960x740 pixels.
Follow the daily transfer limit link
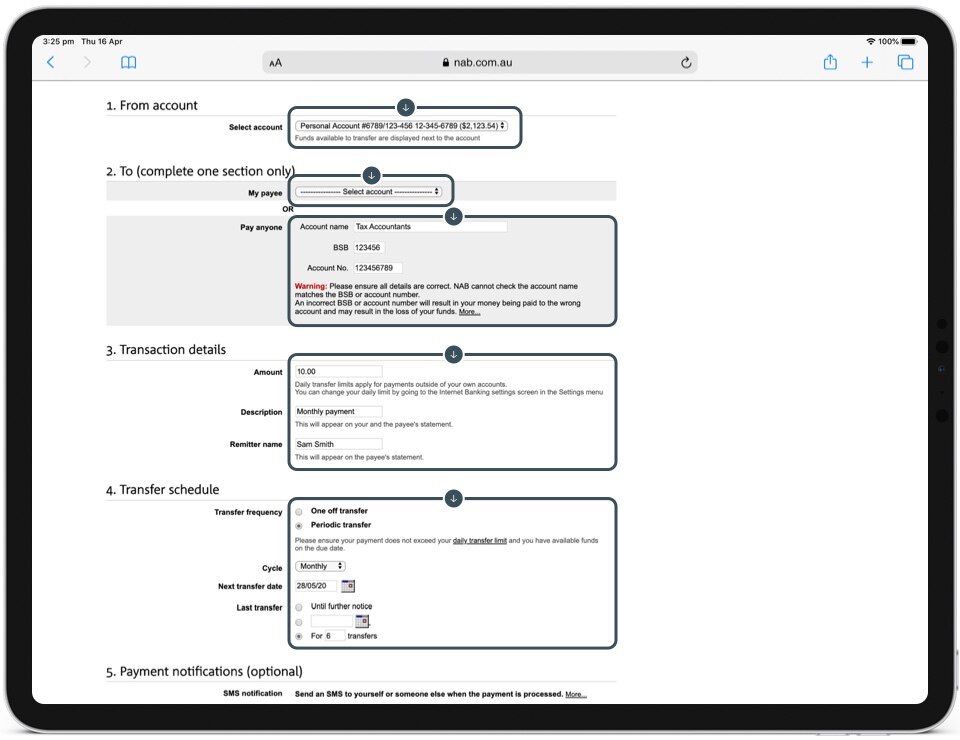click(x=480, y=540)
